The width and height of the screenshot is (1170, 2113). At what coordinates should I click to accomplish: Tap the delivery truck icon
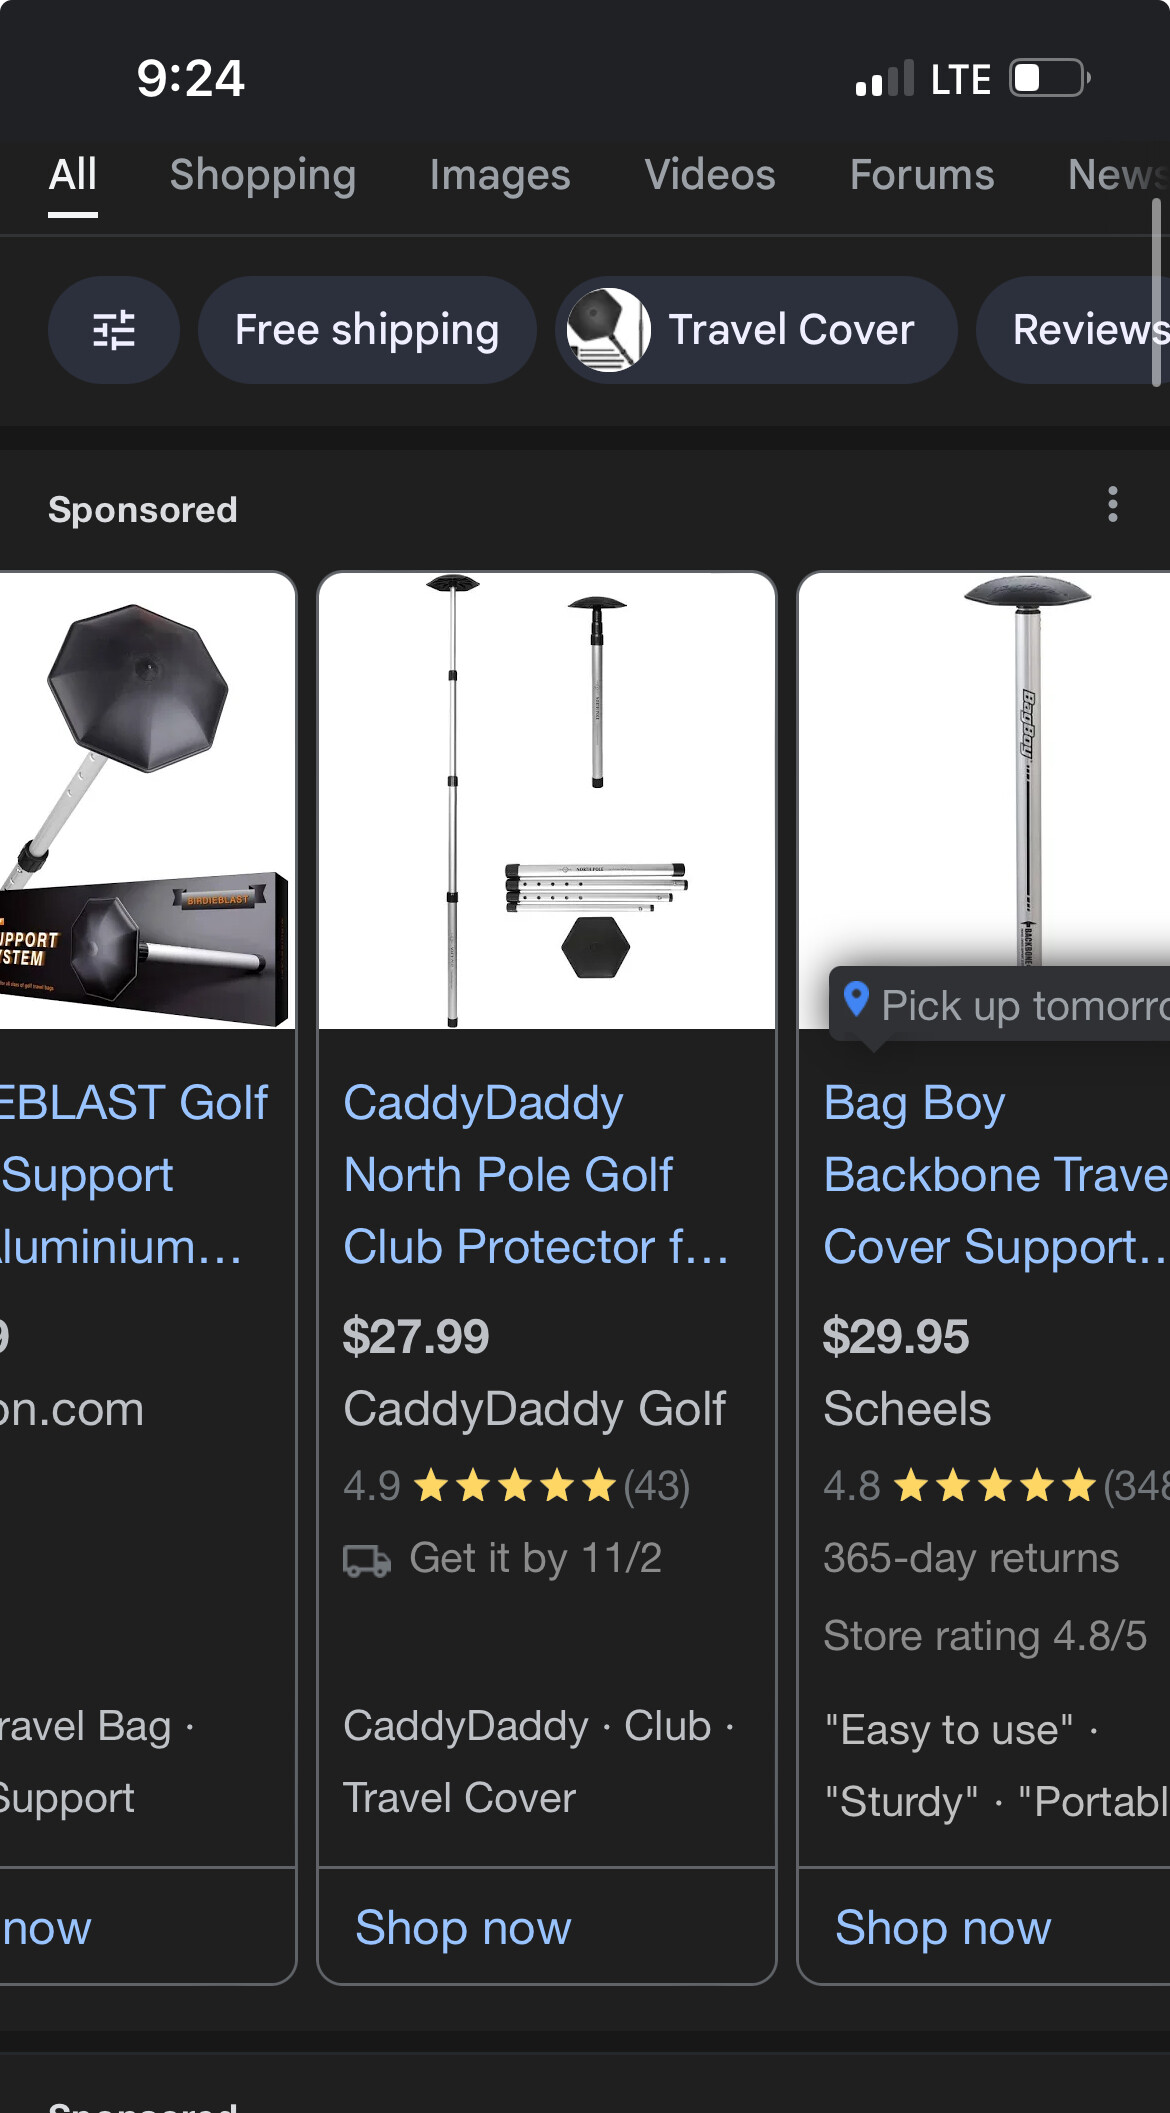(367, 1560)
